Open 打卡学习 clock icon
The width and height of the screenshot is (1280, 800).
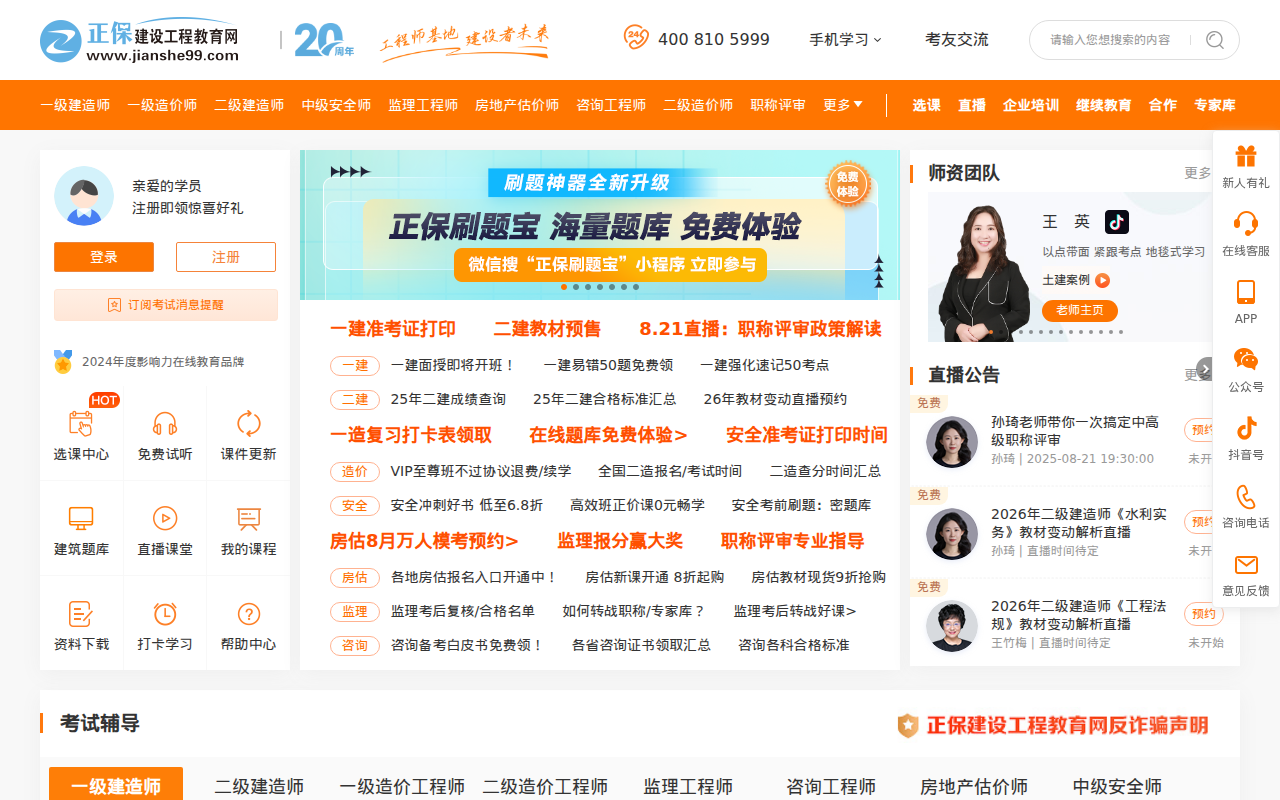(x=165, y=613)
